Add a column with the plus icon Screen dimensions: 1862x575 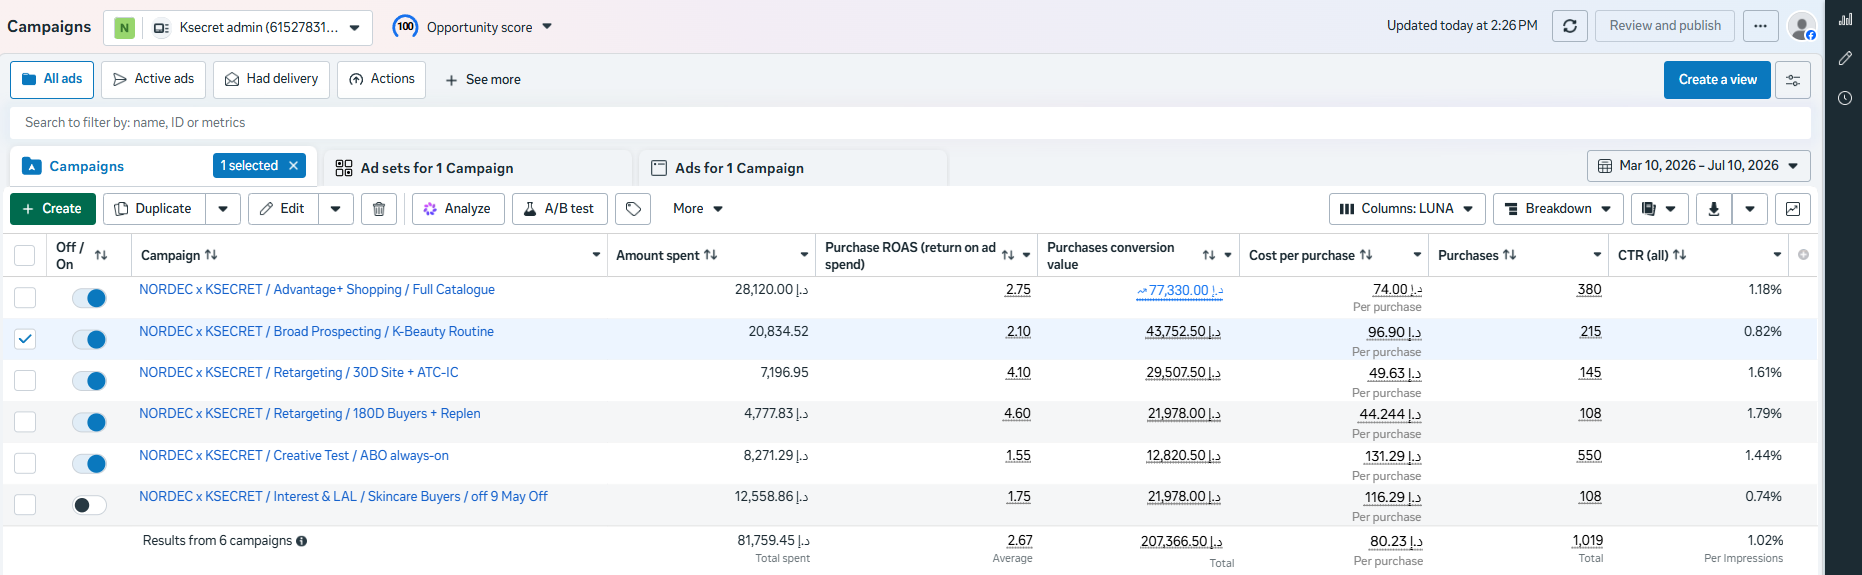(x=1803, y=255)
